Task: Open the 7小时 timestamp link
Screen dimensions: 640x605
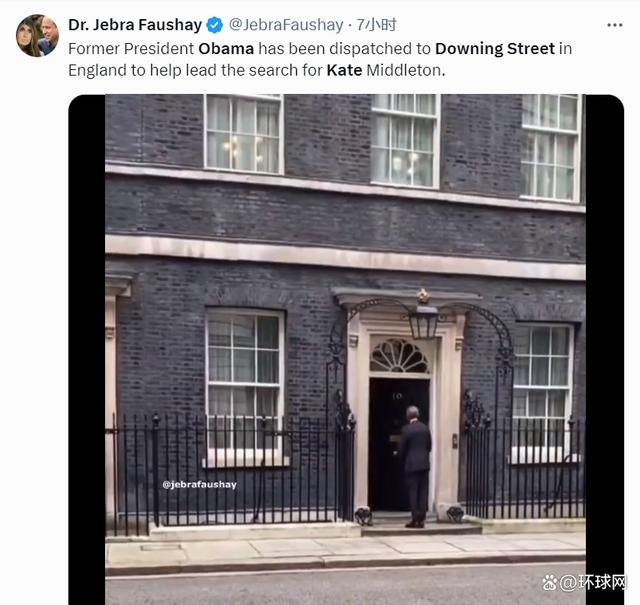Action: 376,25
